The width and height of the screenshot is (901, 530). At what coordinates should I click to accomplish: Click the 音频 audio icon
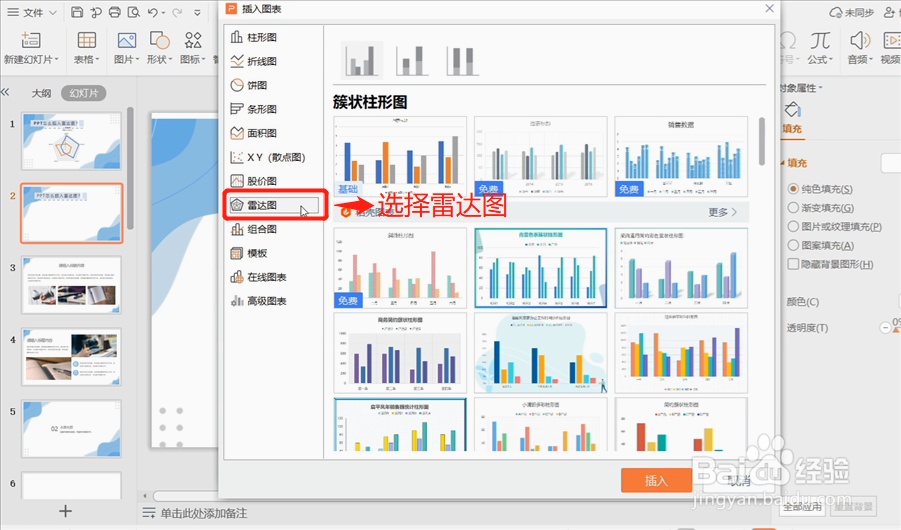click(x=860, y=40)
